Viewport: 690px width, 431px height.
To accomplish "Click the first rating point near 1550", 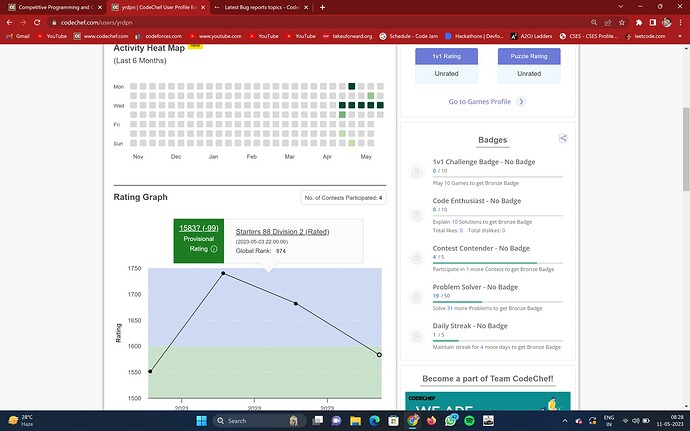I will (150, 372).
